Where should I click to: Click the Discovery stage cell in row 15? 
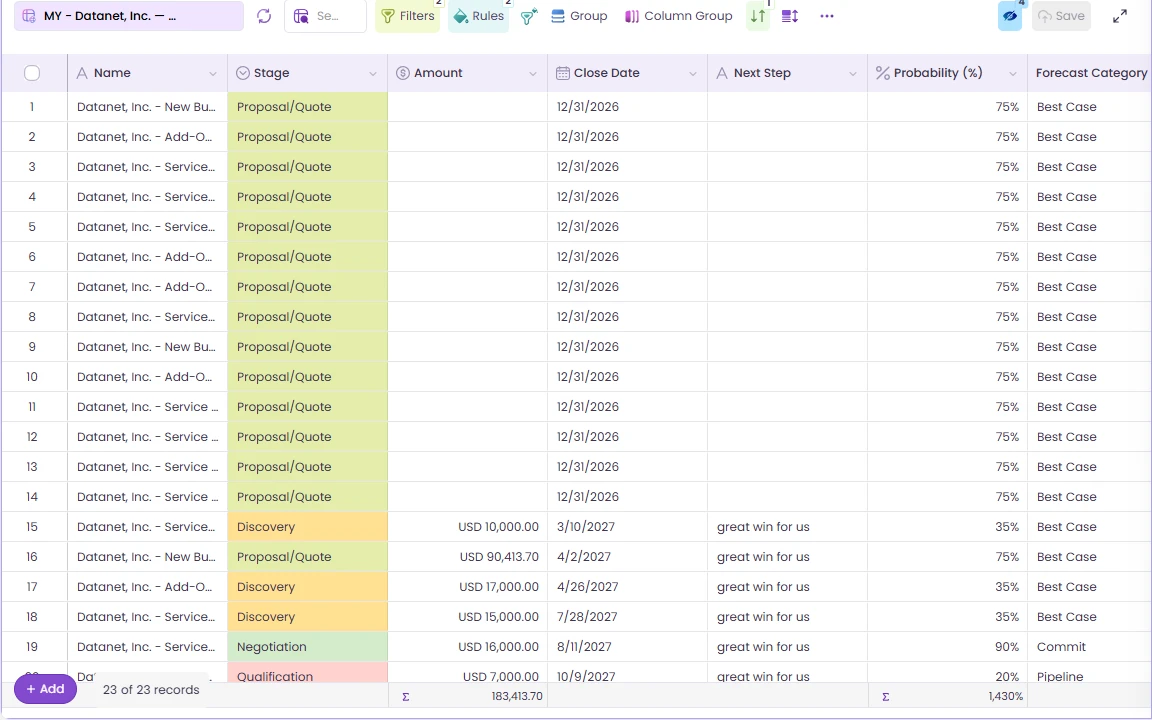[x=307, y=527]
